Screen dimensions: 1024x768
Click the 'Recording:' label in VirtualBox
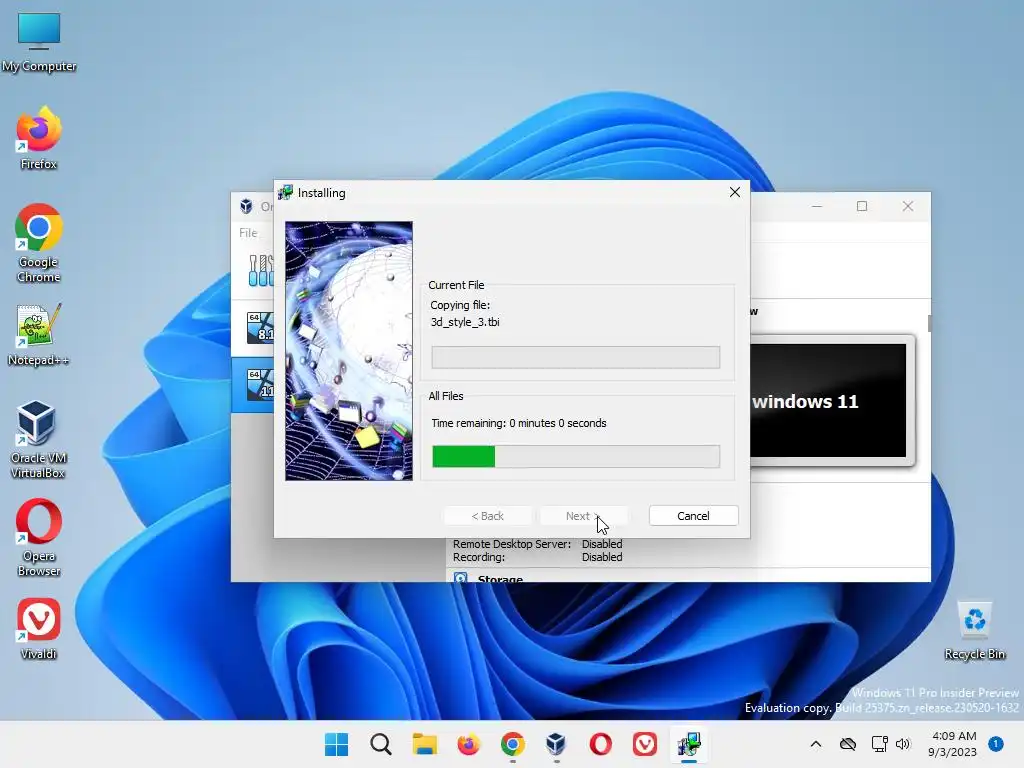pos(479,557)
